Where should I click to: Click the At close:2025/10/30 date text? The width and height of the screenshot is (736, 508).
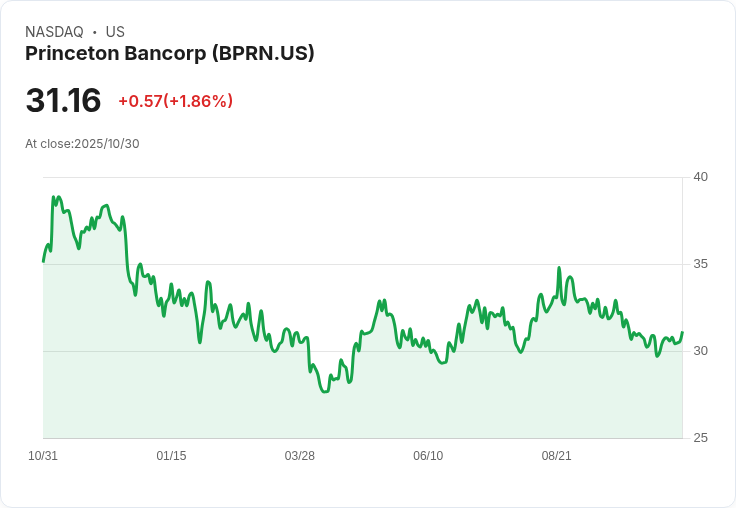click(82, 144)
